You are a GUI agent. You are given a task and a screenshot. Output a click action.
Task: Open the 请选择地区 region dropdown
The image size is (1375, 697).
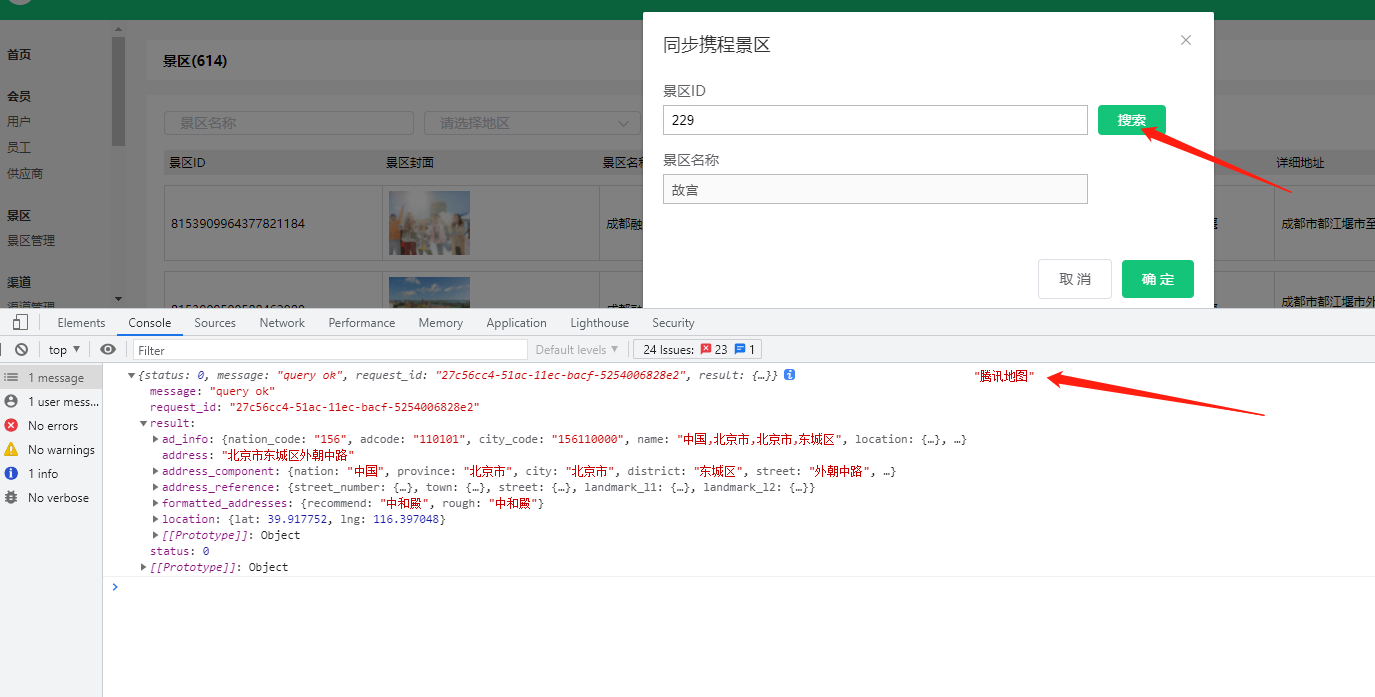(x=532, y=123)
